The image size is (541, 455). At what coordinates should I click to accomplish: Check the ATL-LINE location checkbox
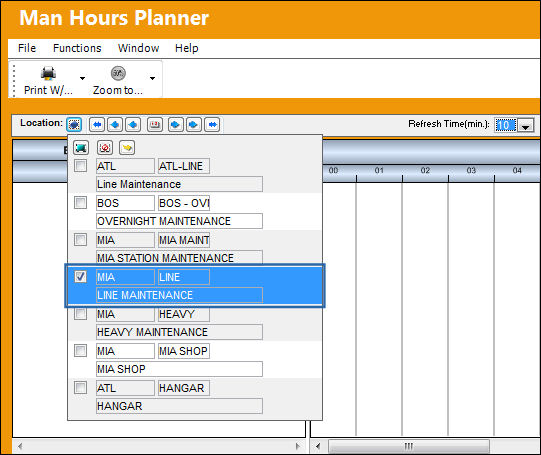pyautogui.click(x=80, y=166)
